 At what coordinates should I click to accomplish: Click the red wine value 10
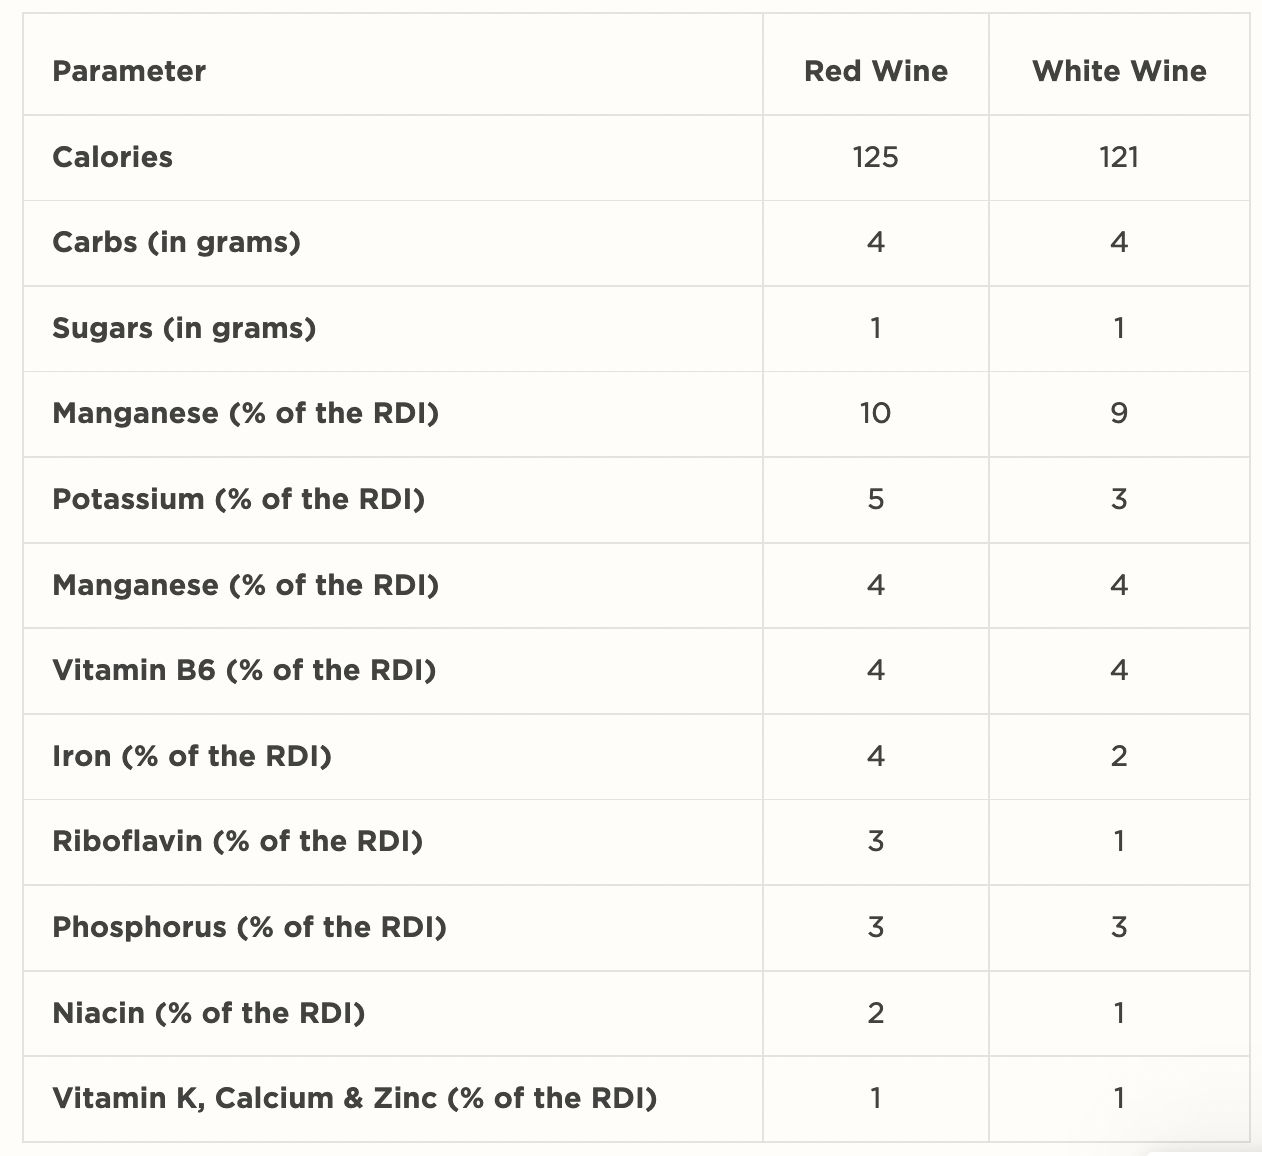click(x=876, y=414)
